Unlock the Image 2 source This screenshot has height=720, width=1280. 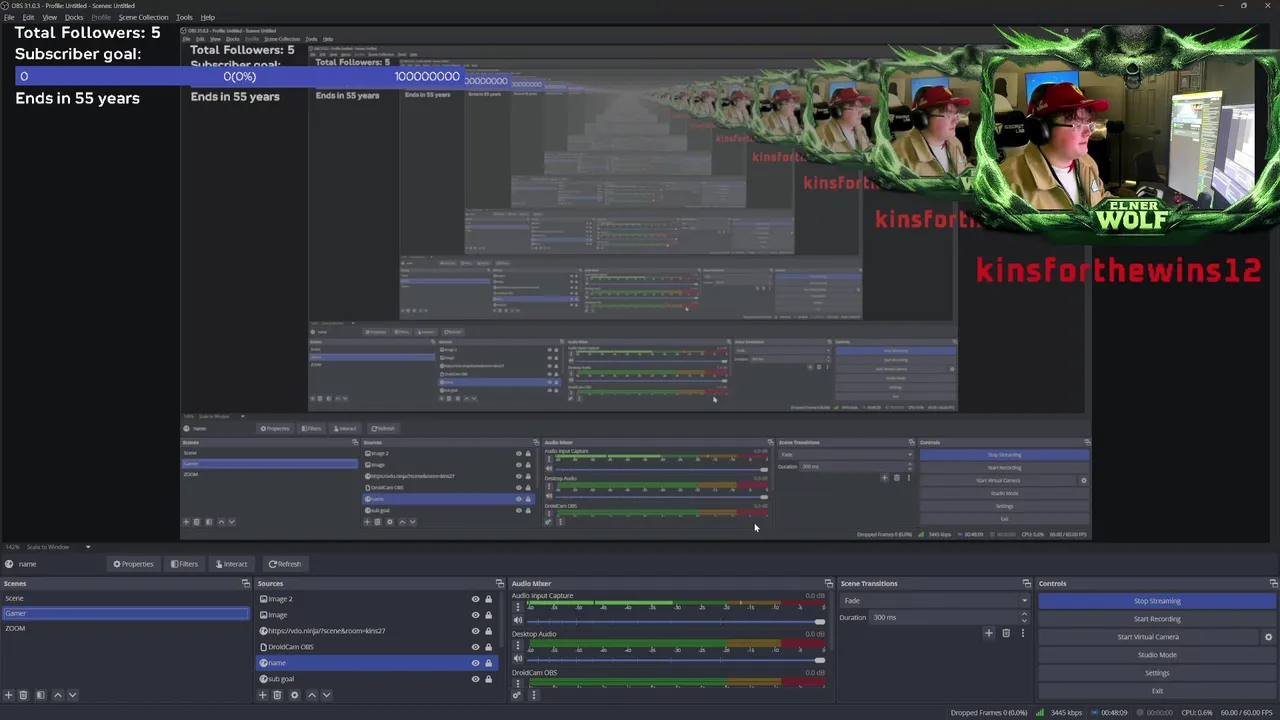tap(488, 599)
